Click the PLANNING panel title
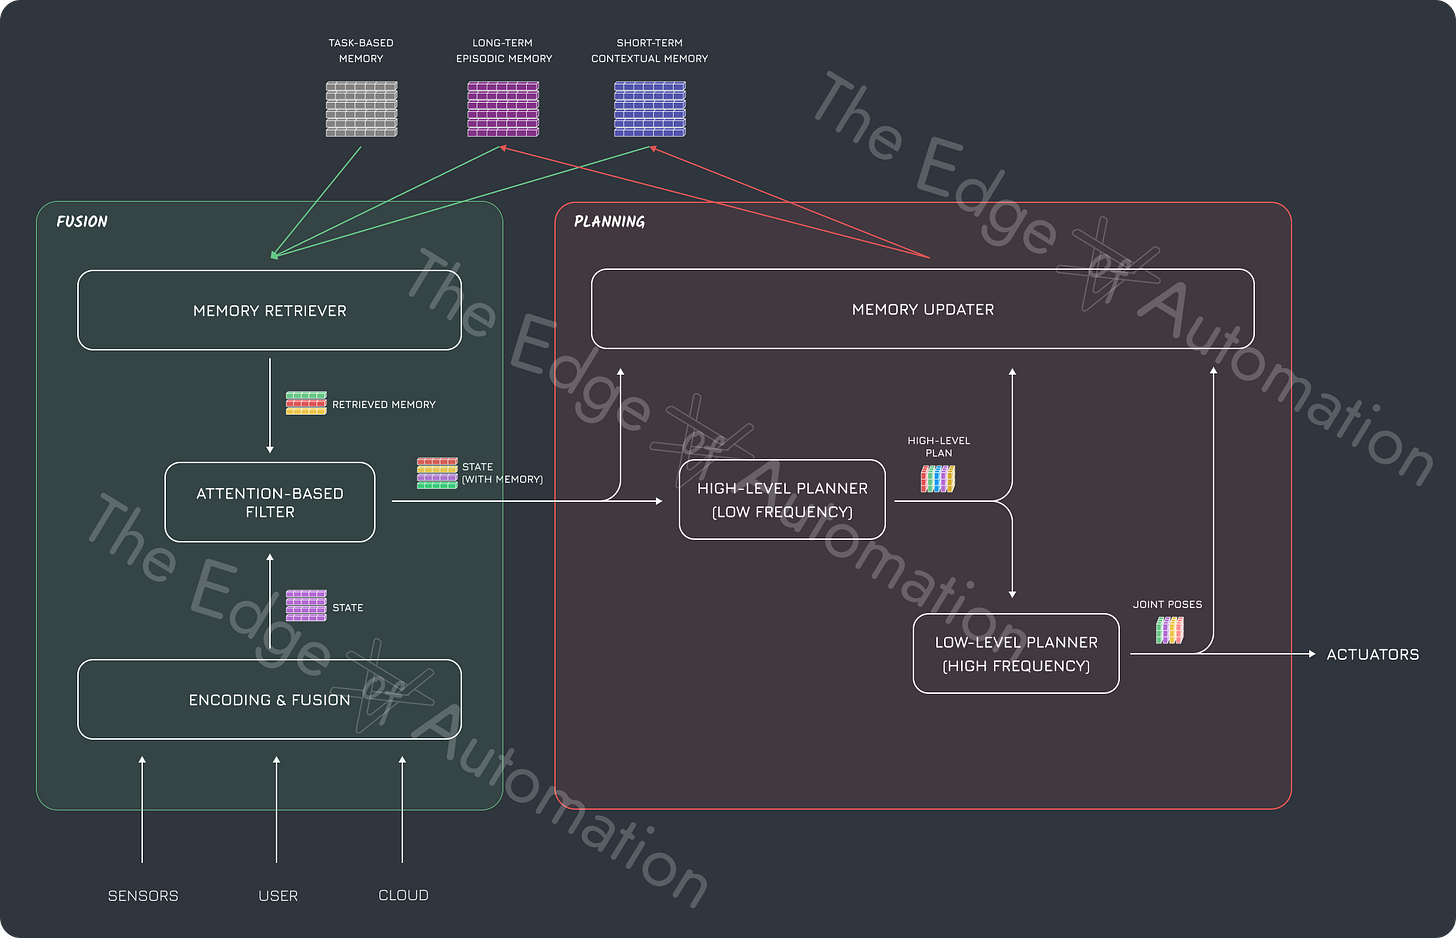The width and height of the screenshot is (1456, 938). (609, 221)
